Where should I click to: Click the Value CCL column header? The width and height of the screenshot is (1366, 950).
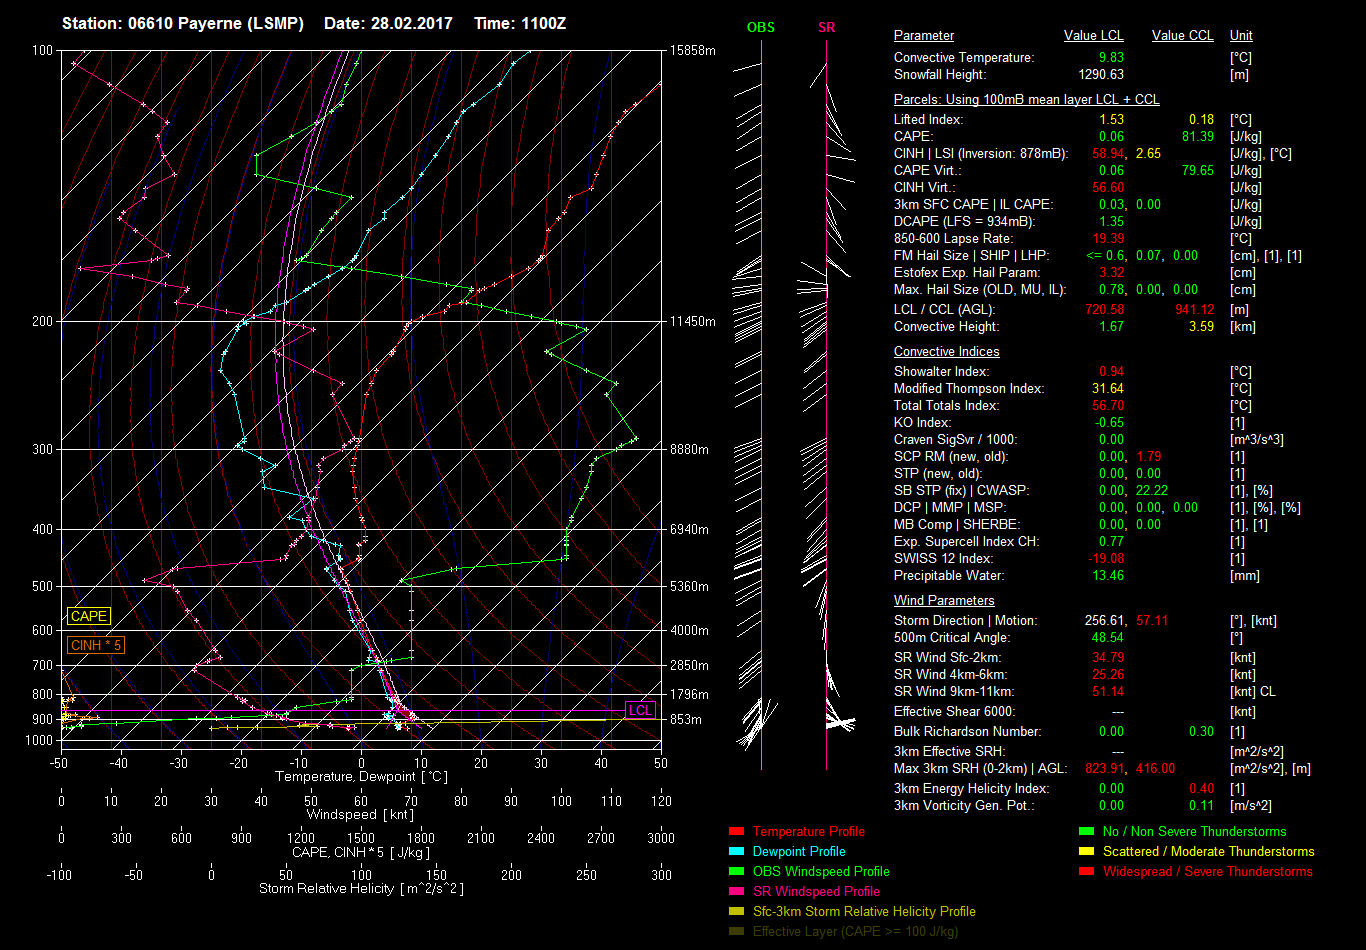[x=1182, y=36]
